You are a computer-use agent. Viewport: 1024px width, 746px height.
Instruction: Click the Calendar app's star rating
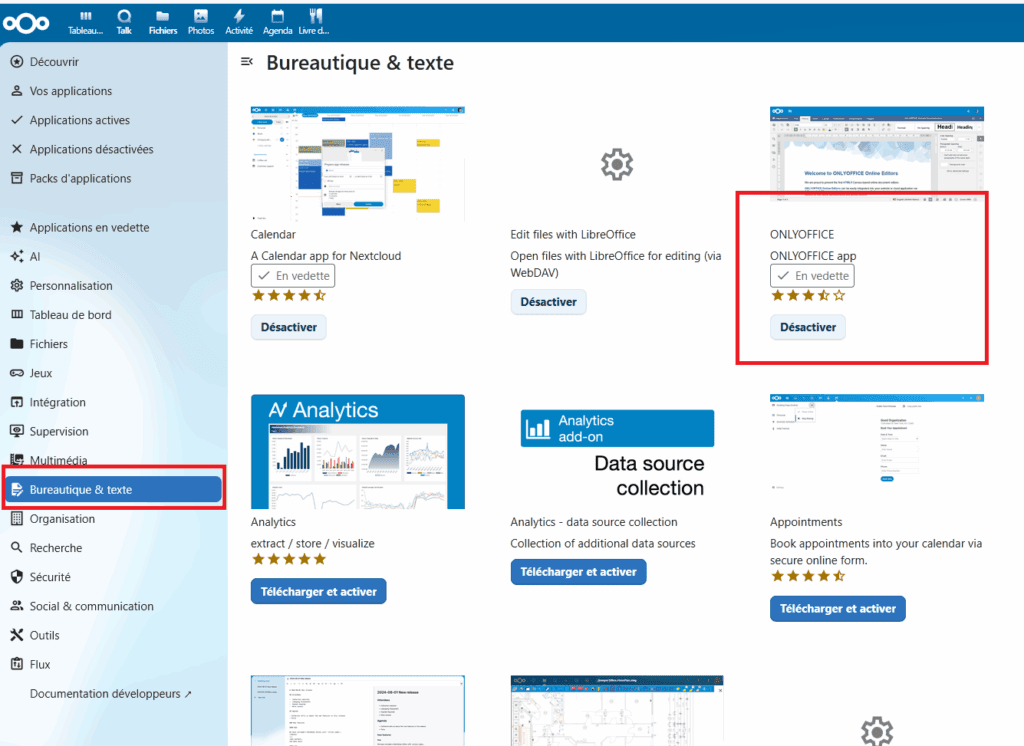[x=288, y=296]
